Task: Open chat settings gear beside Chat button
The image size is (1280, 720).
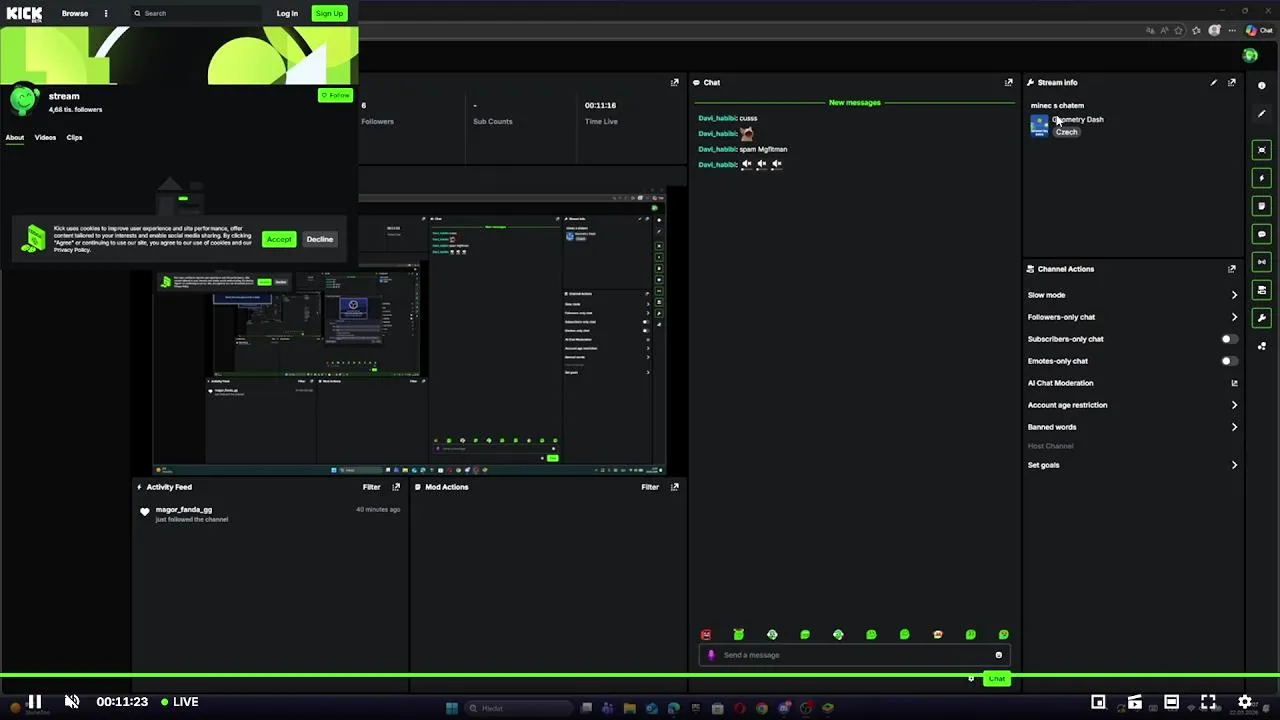Action: tap(971, 679)
